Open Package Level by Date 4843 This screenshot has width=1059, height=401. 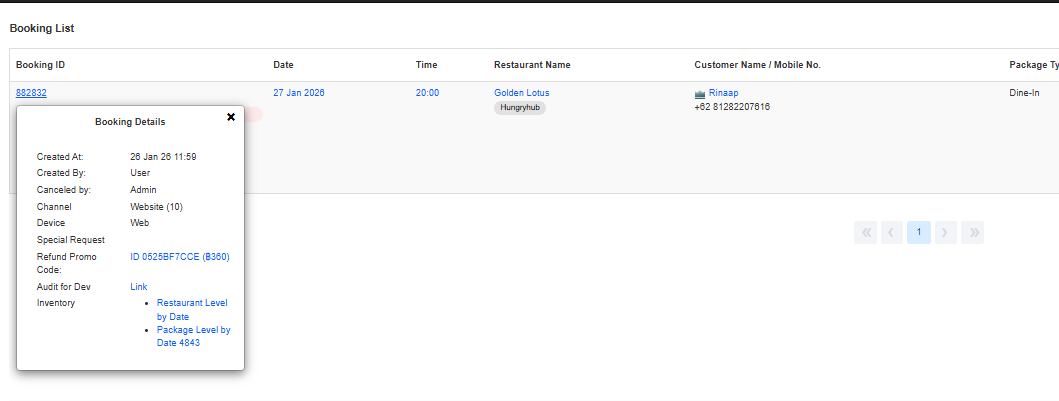[193, 336]
